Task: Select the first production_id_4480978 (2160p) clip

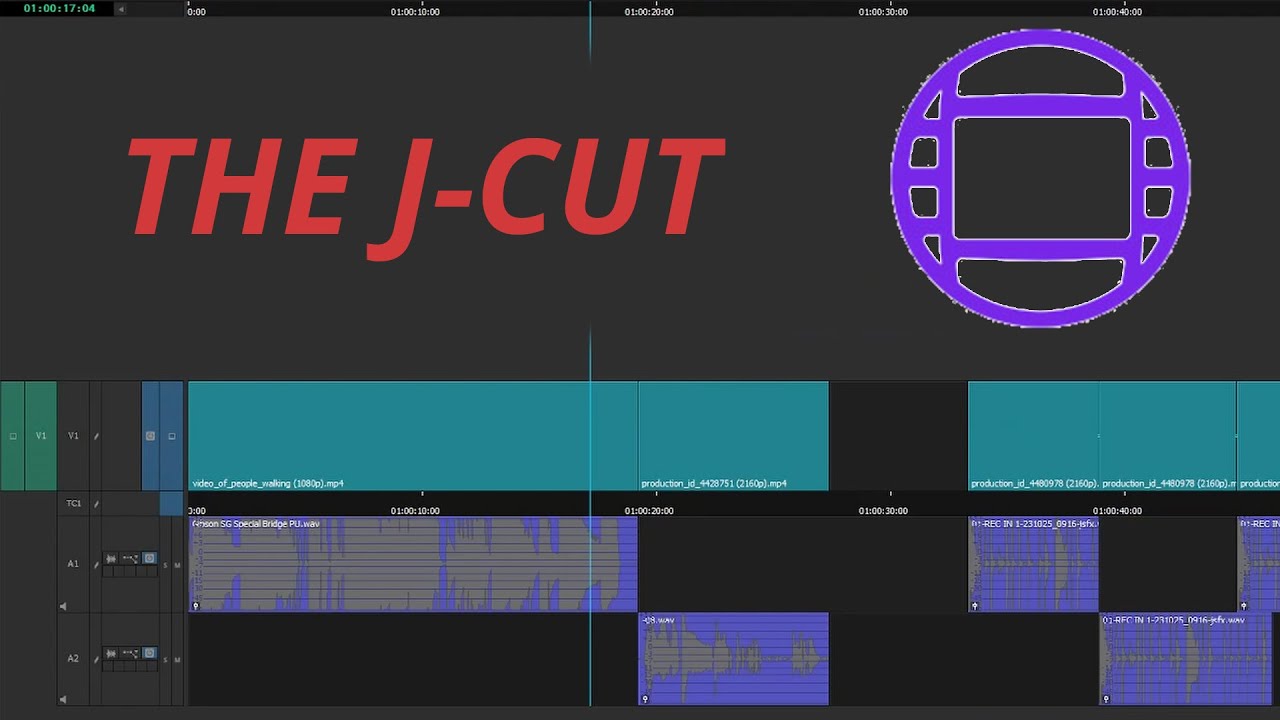Action: click(1033, 436)
